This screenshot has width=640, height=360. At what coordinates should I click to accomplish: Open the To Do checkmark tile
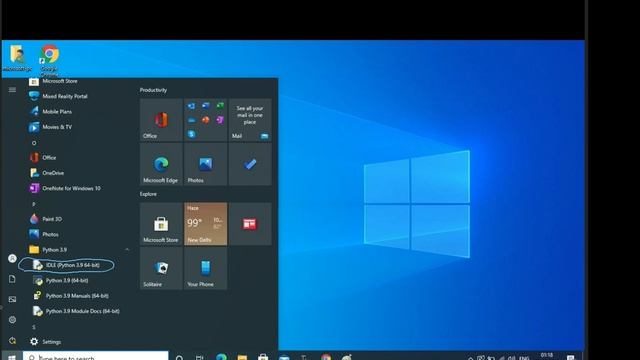[250, 164]
